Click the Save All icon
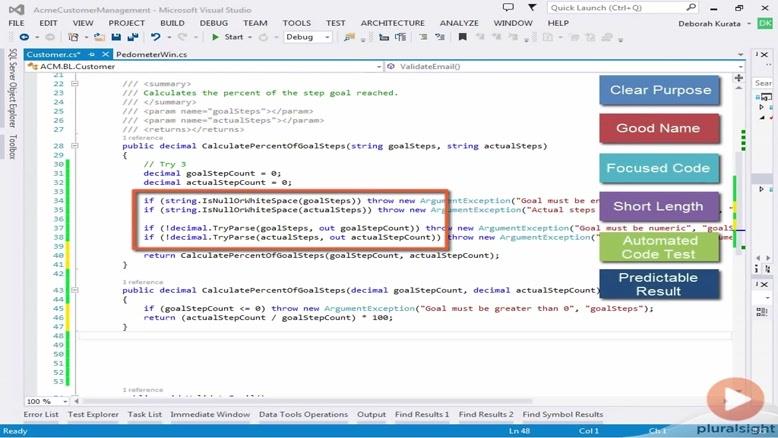 tap(132, 37)
